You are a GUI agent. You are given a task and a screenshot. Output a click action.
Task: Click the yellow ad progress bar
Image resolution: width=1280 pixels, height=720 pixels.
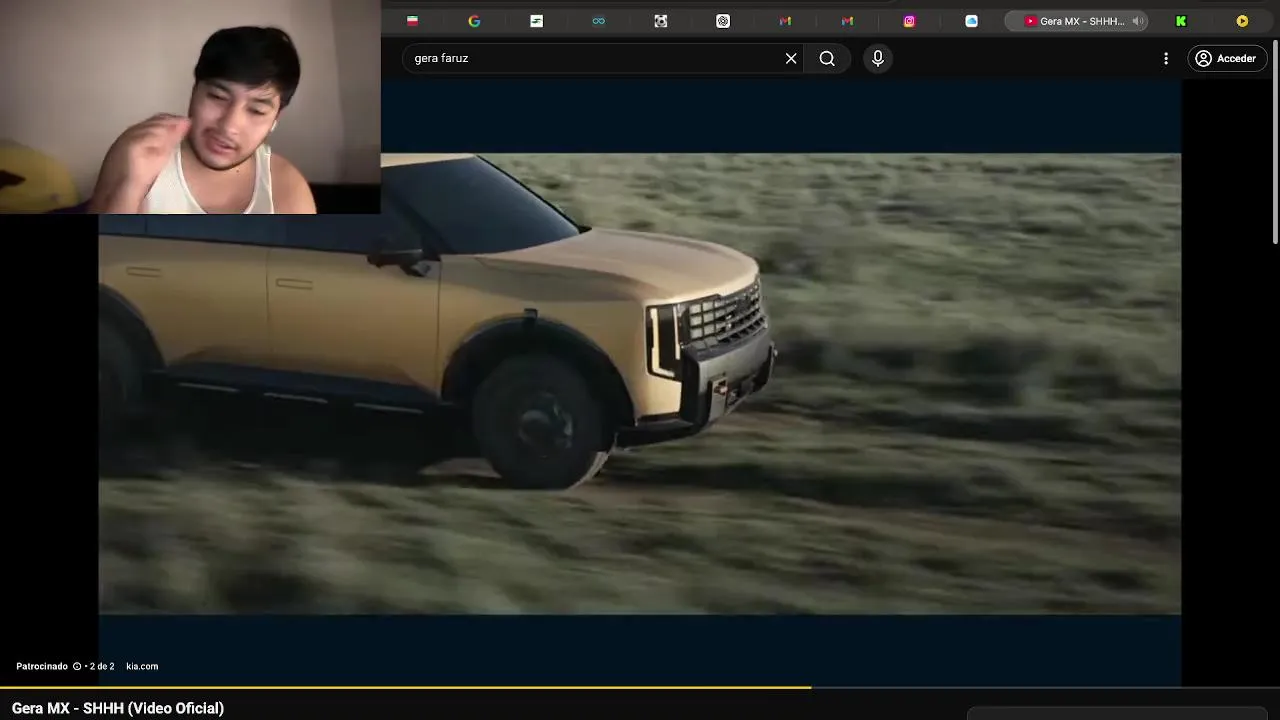pos(405,687)
